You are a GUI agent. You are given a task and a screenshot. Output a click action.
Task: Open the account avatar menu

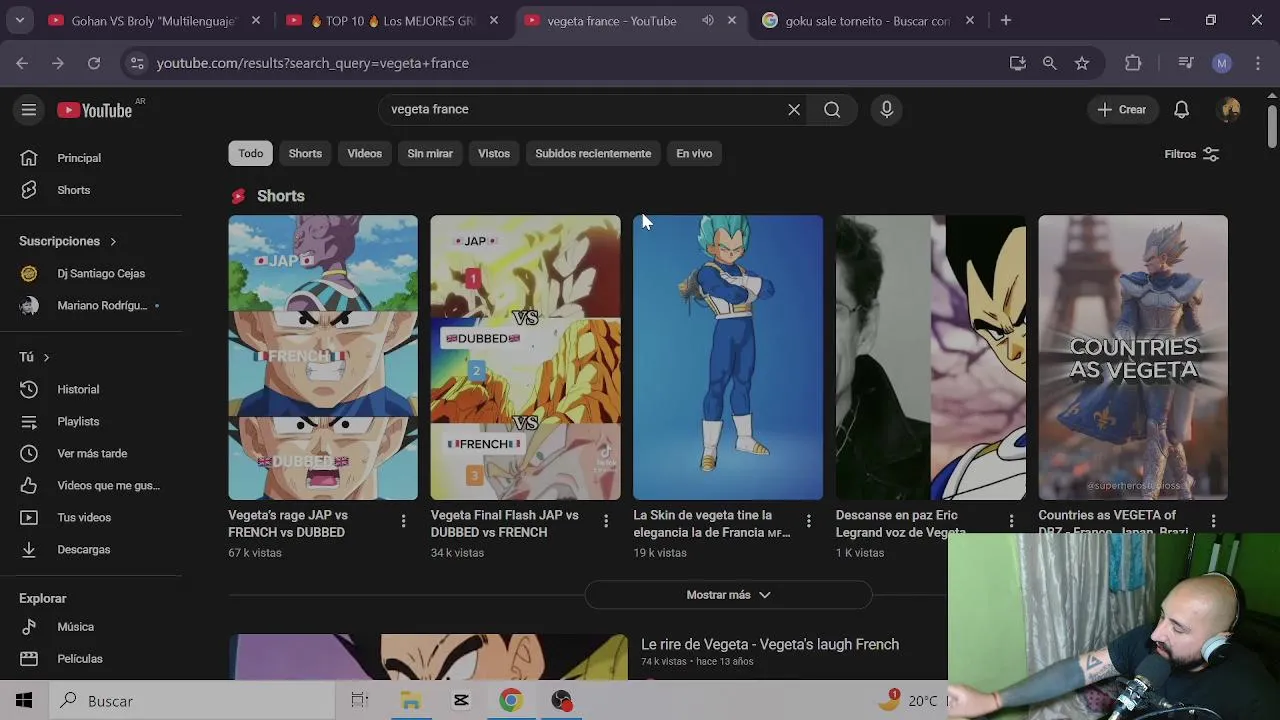1230,110
